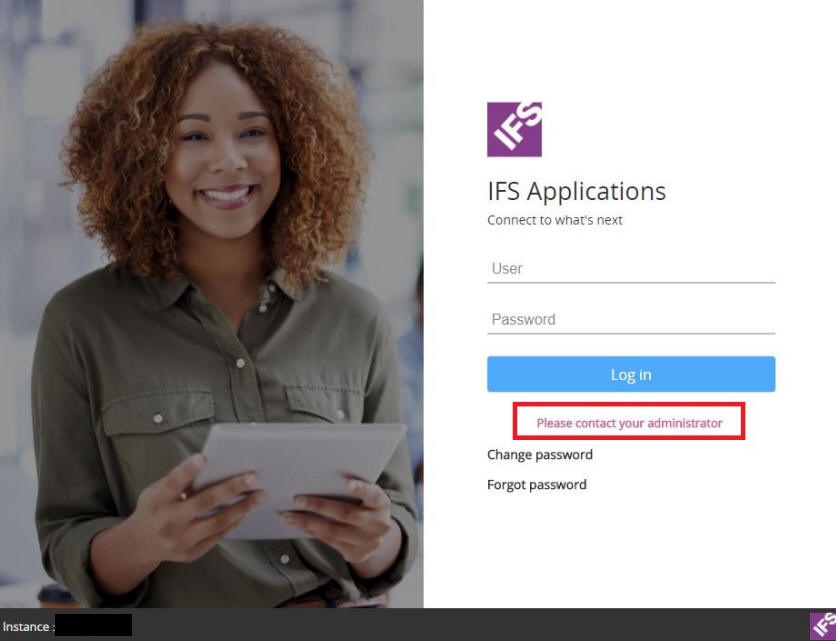Select the 'IFS Applications' heading text
This screenshot has width=836, height=641.
click(x=576, y=191)
